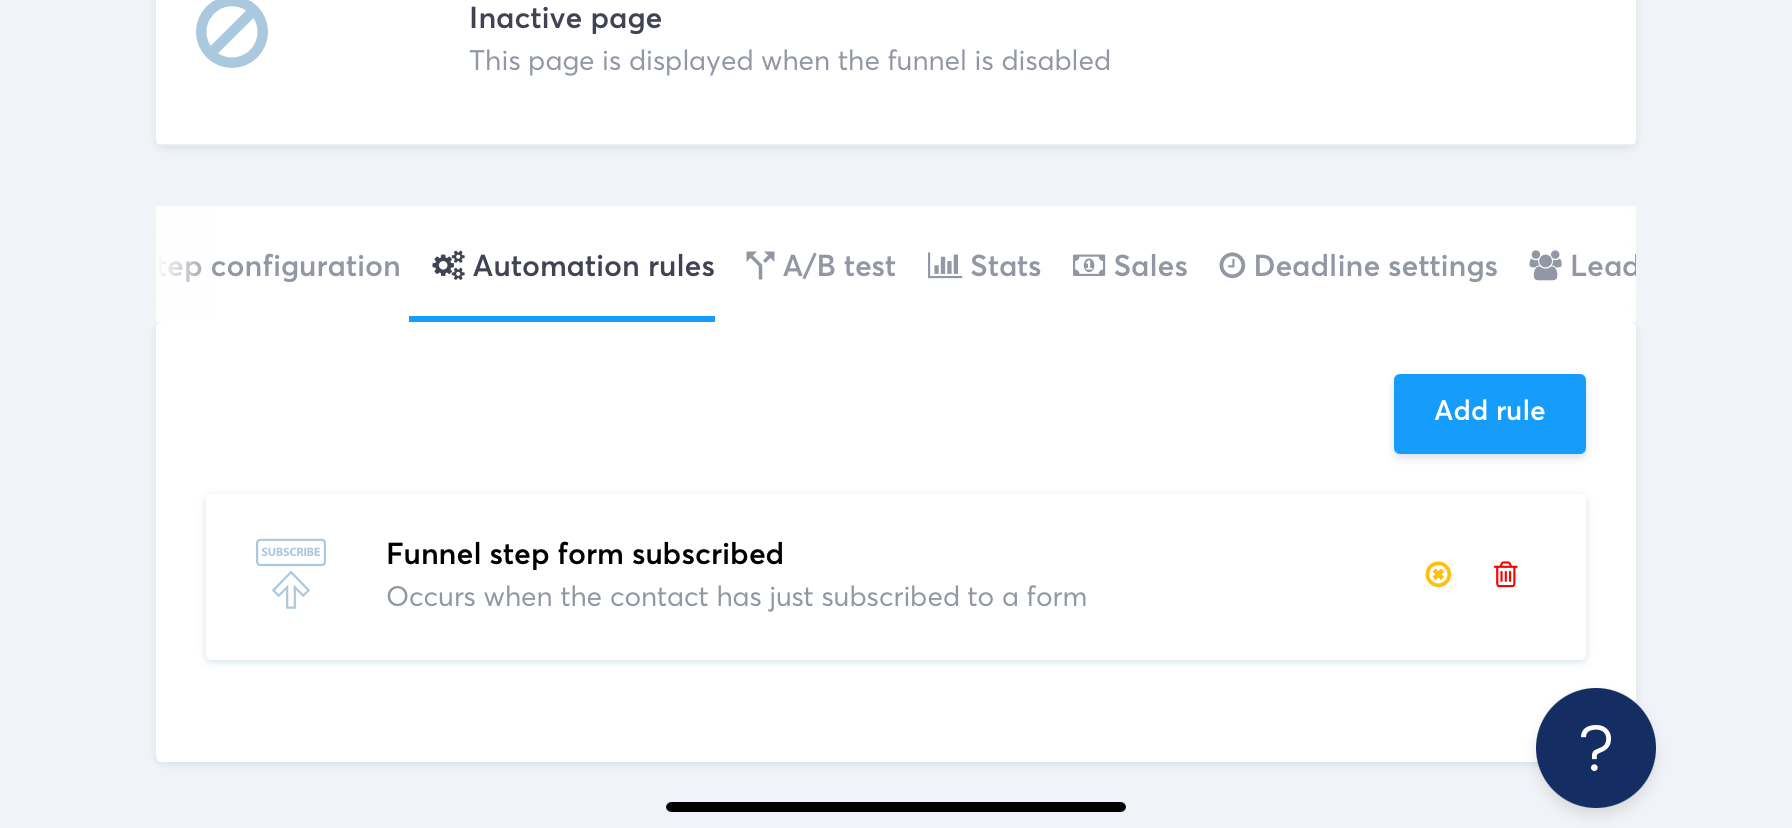Deactivate the rule with the yellow cross icon
The image size is (1792, 828).
(1437, 574)
